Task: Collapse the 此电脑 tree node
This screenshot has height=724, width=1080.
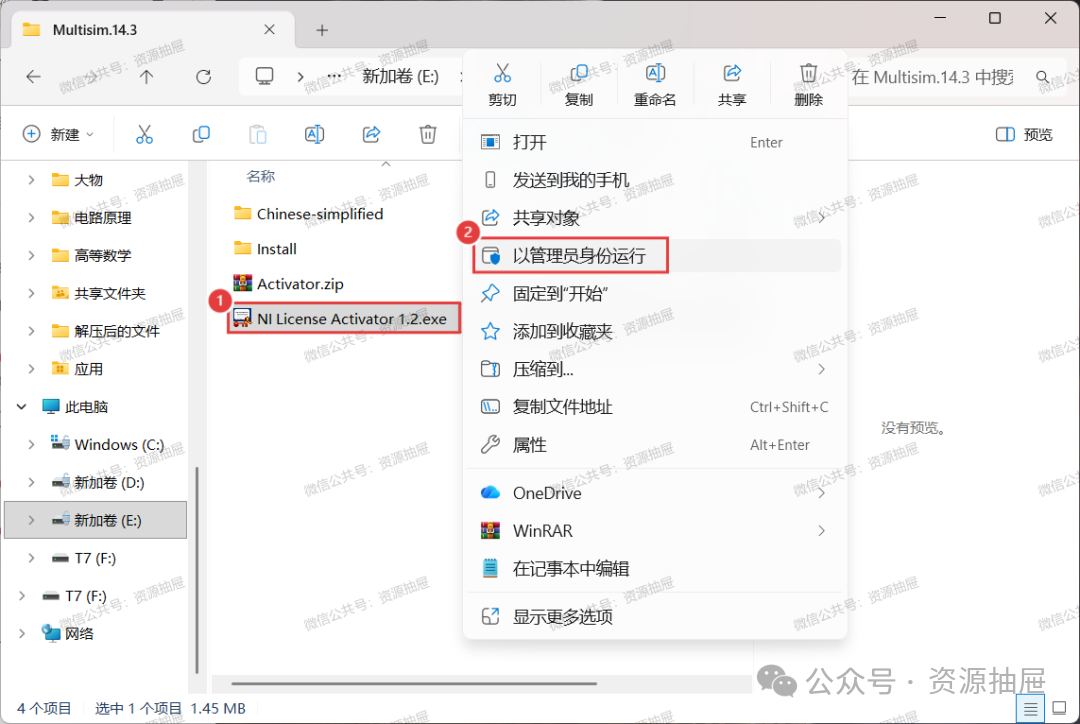Action: click(x=21, y=407)
